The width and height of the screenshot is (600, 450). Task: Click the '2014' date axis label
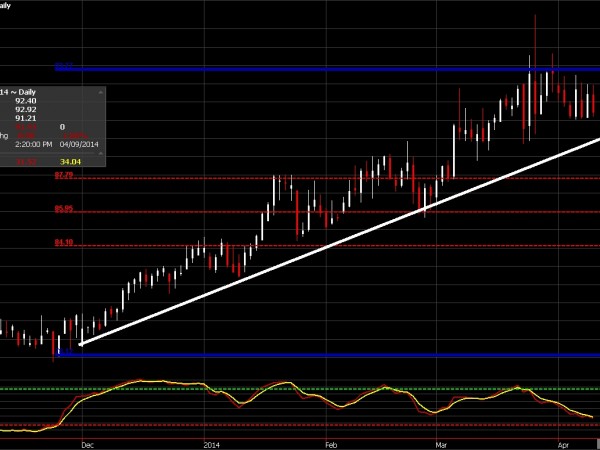[212, 445]
